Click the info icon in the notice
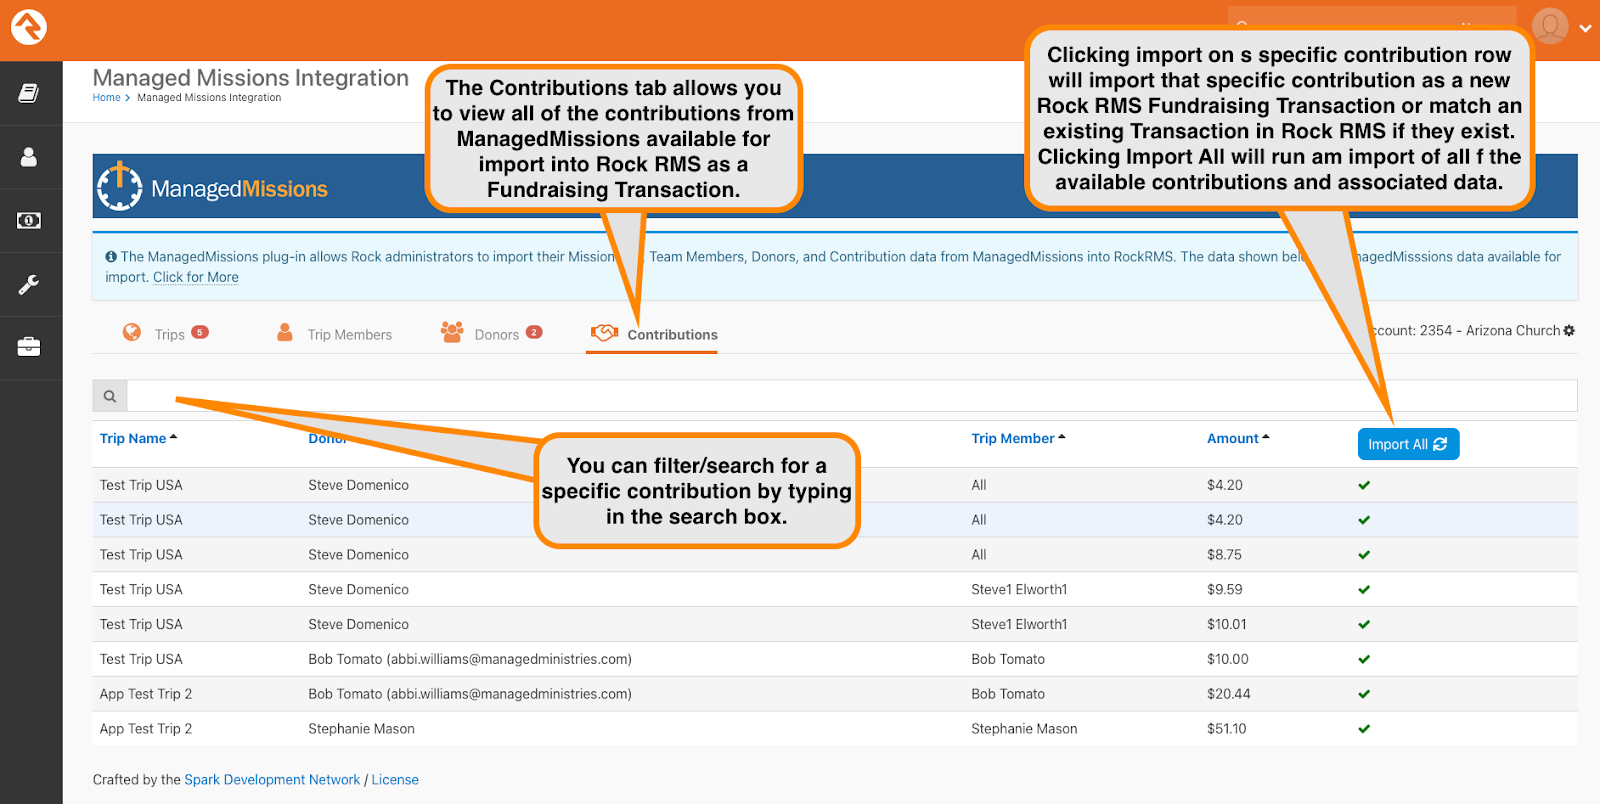The width and height of the screenshot is (1600, 804). click(x=111, y=257)
